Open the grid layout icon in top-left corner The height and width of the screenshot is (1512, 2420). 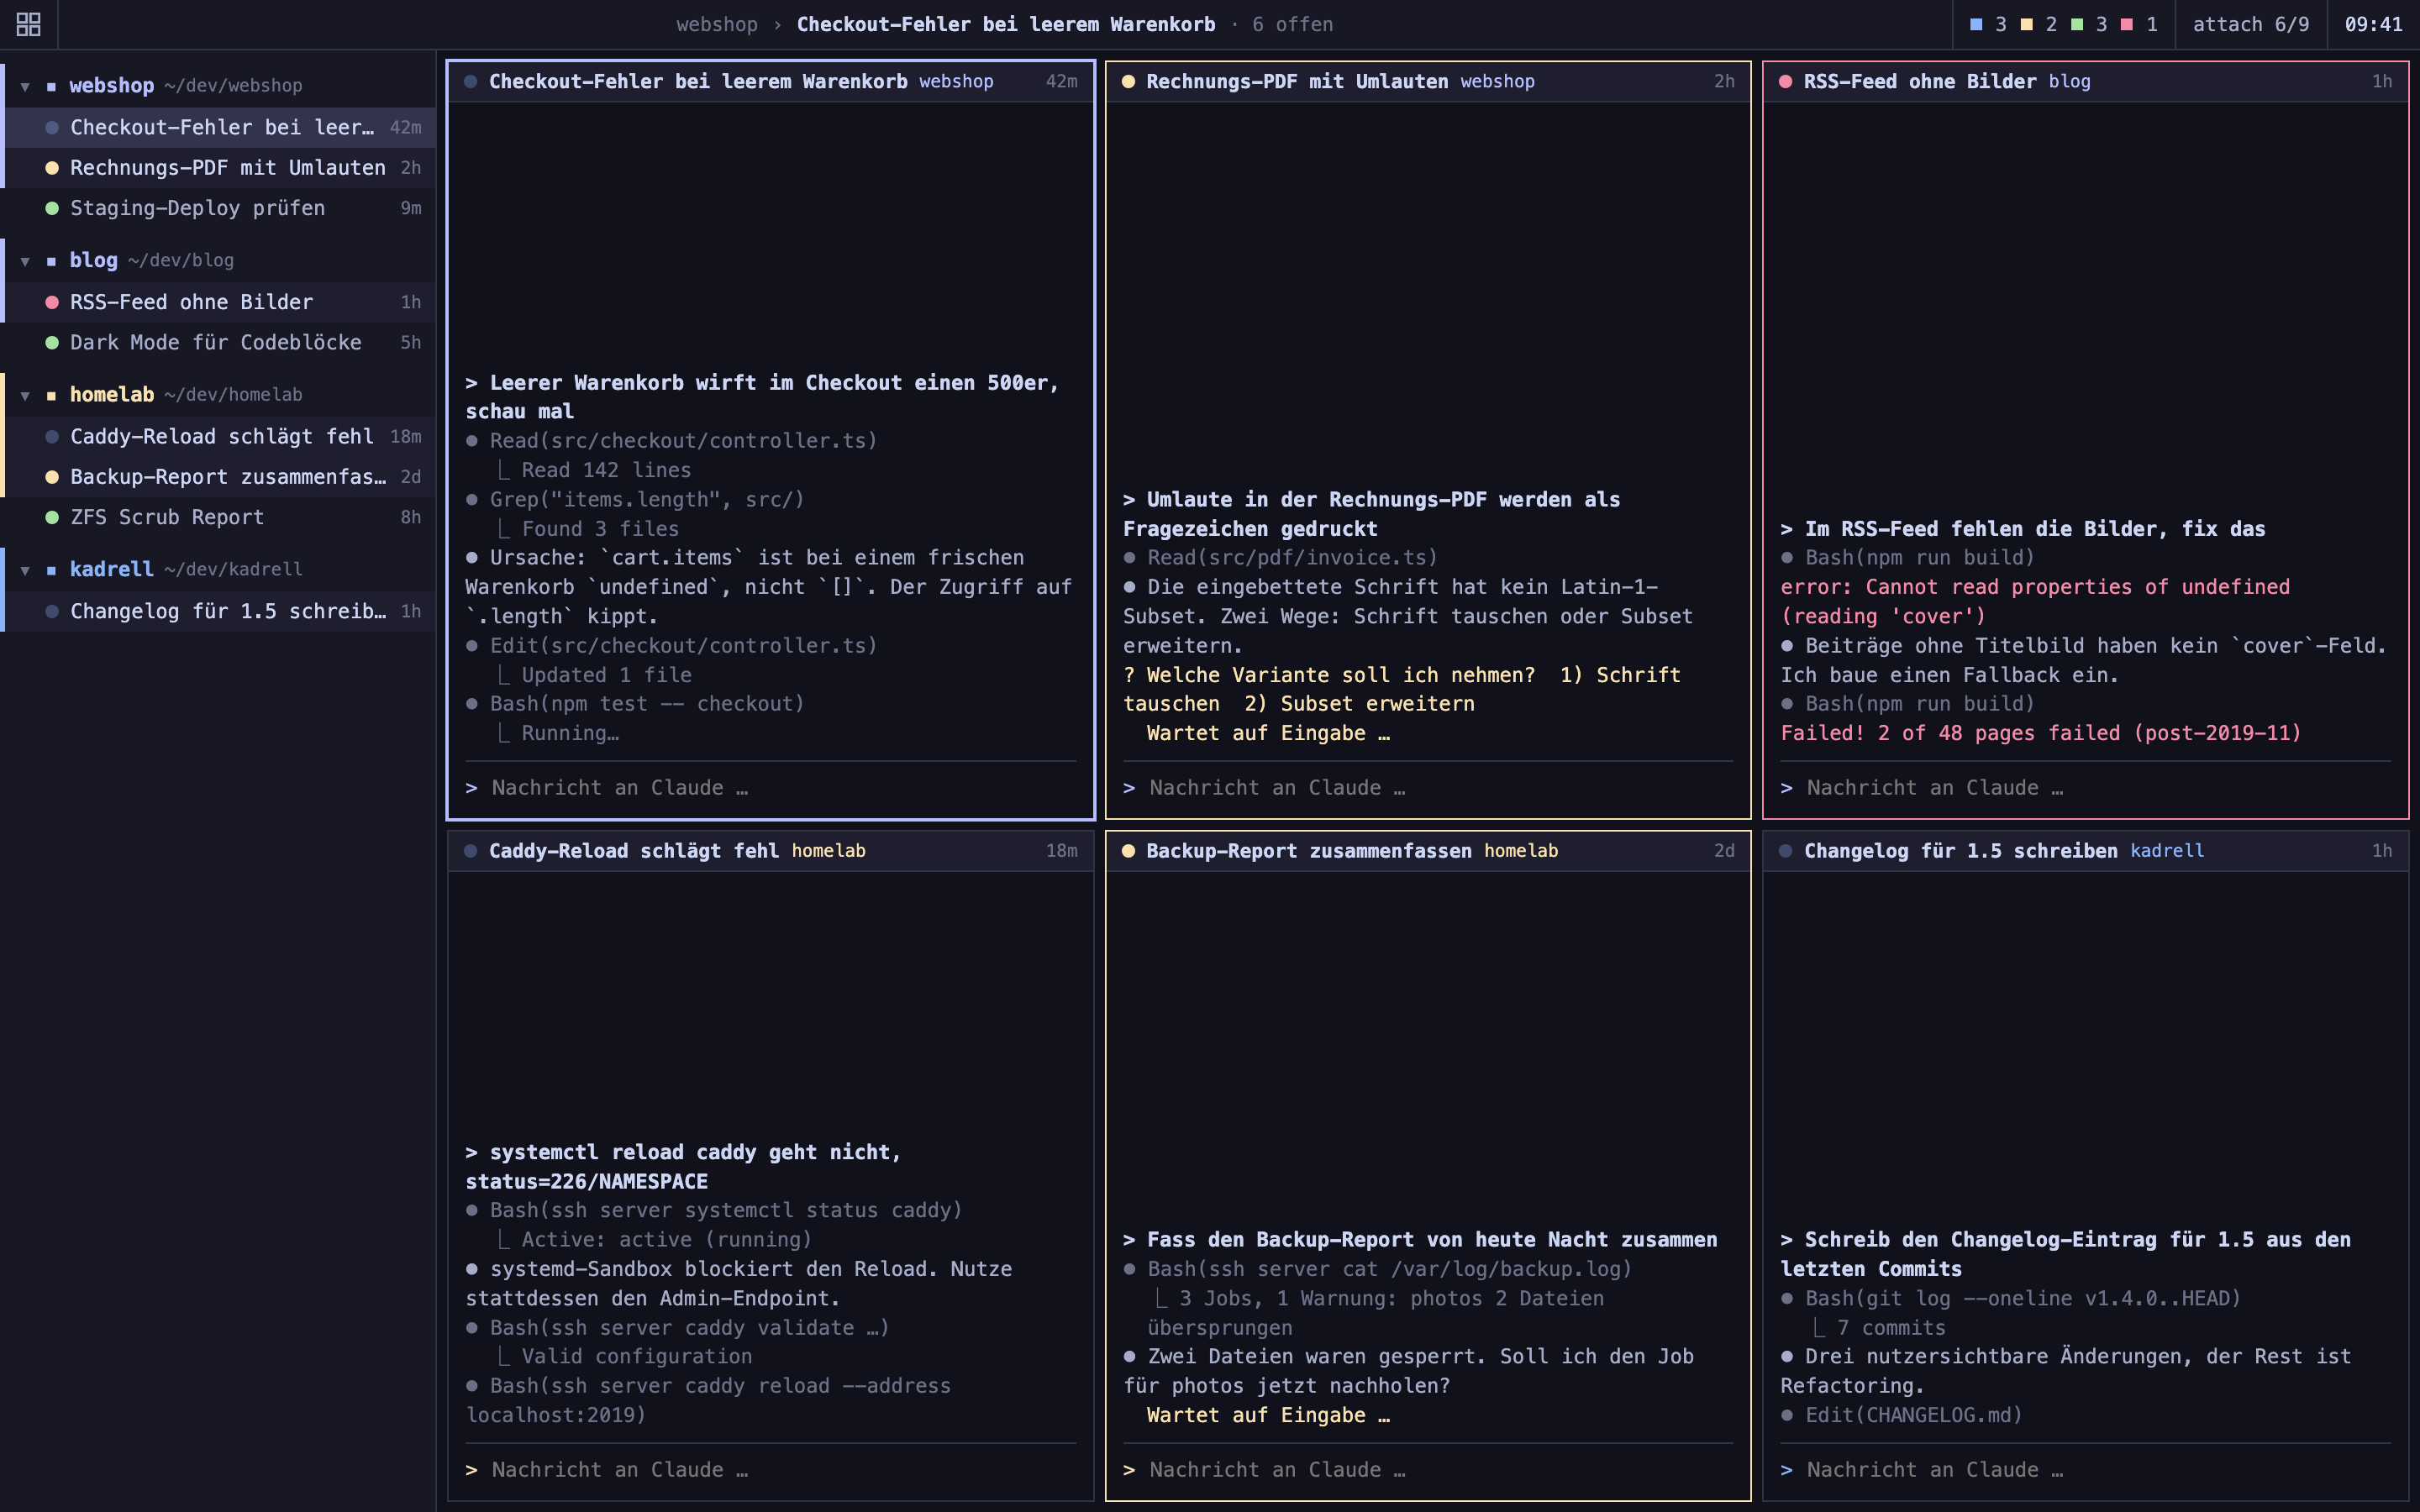tap(29, 24)
